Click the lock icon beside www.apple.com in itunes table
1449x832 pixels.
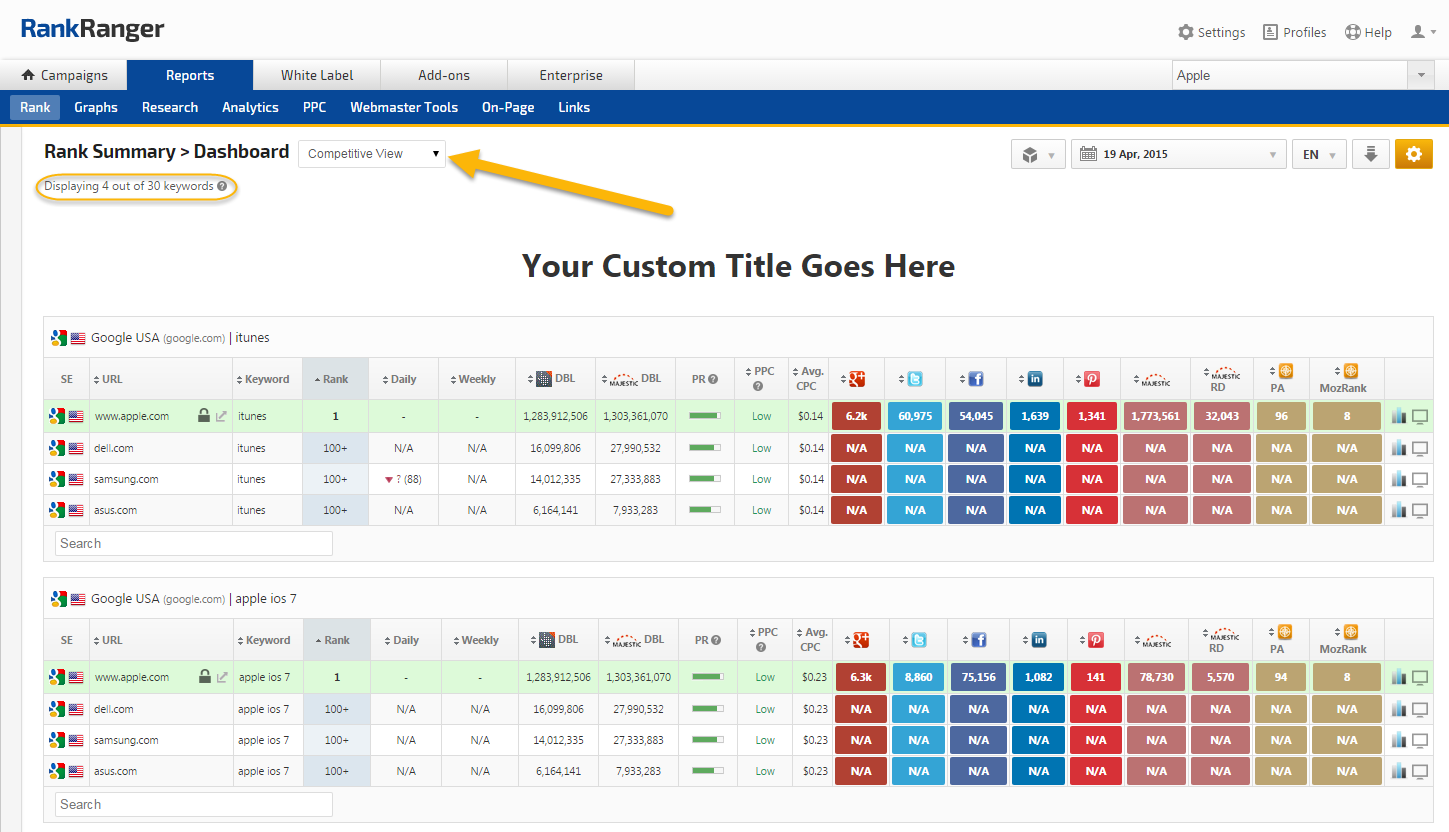coord(204,416)
